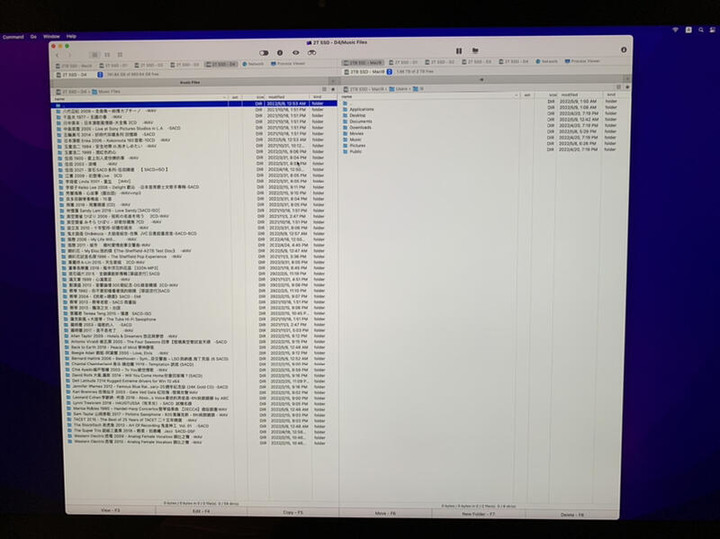Viewport: 720px width, 539px height.
Task: Toggle the hidden files switch in toolbar
Action: tap(264, 53)
